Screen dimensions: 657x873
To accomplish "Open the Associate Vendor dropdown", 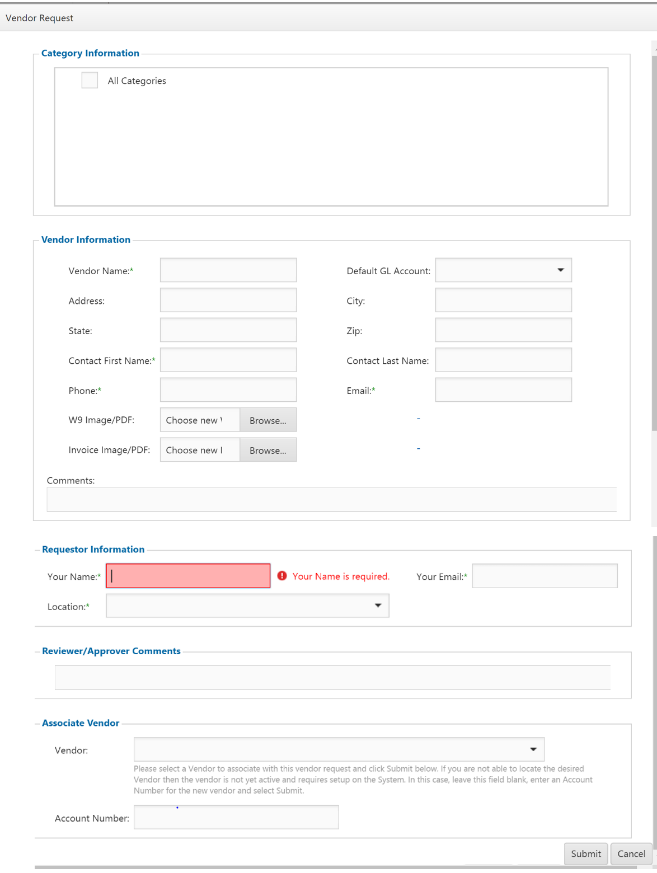I will pos(339,749).
